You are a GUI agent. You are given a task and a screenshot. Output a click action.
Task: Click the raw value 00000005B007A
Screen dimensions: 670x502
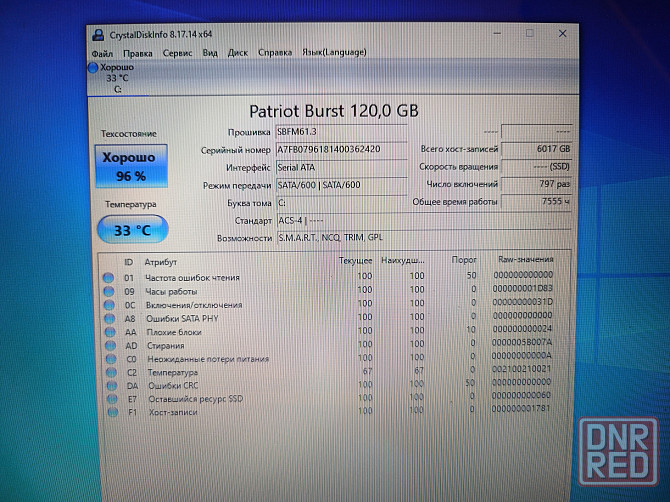click(x=522, y=342)
